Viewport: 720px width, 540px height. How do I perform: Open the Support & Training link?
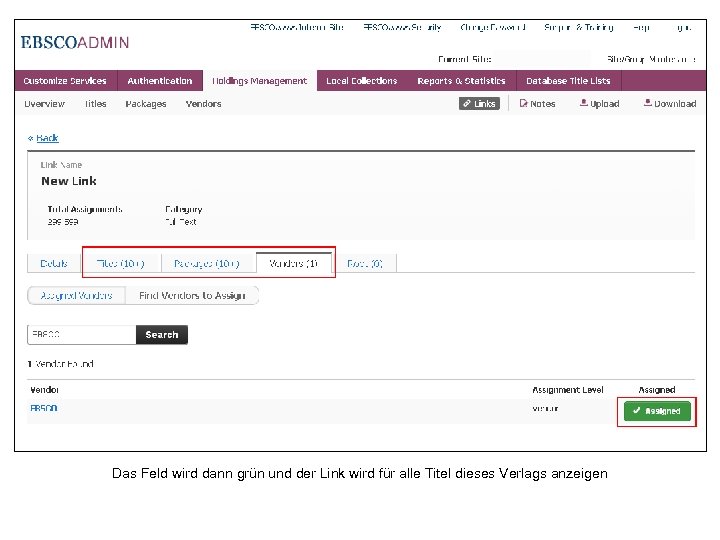click(579, 28)
